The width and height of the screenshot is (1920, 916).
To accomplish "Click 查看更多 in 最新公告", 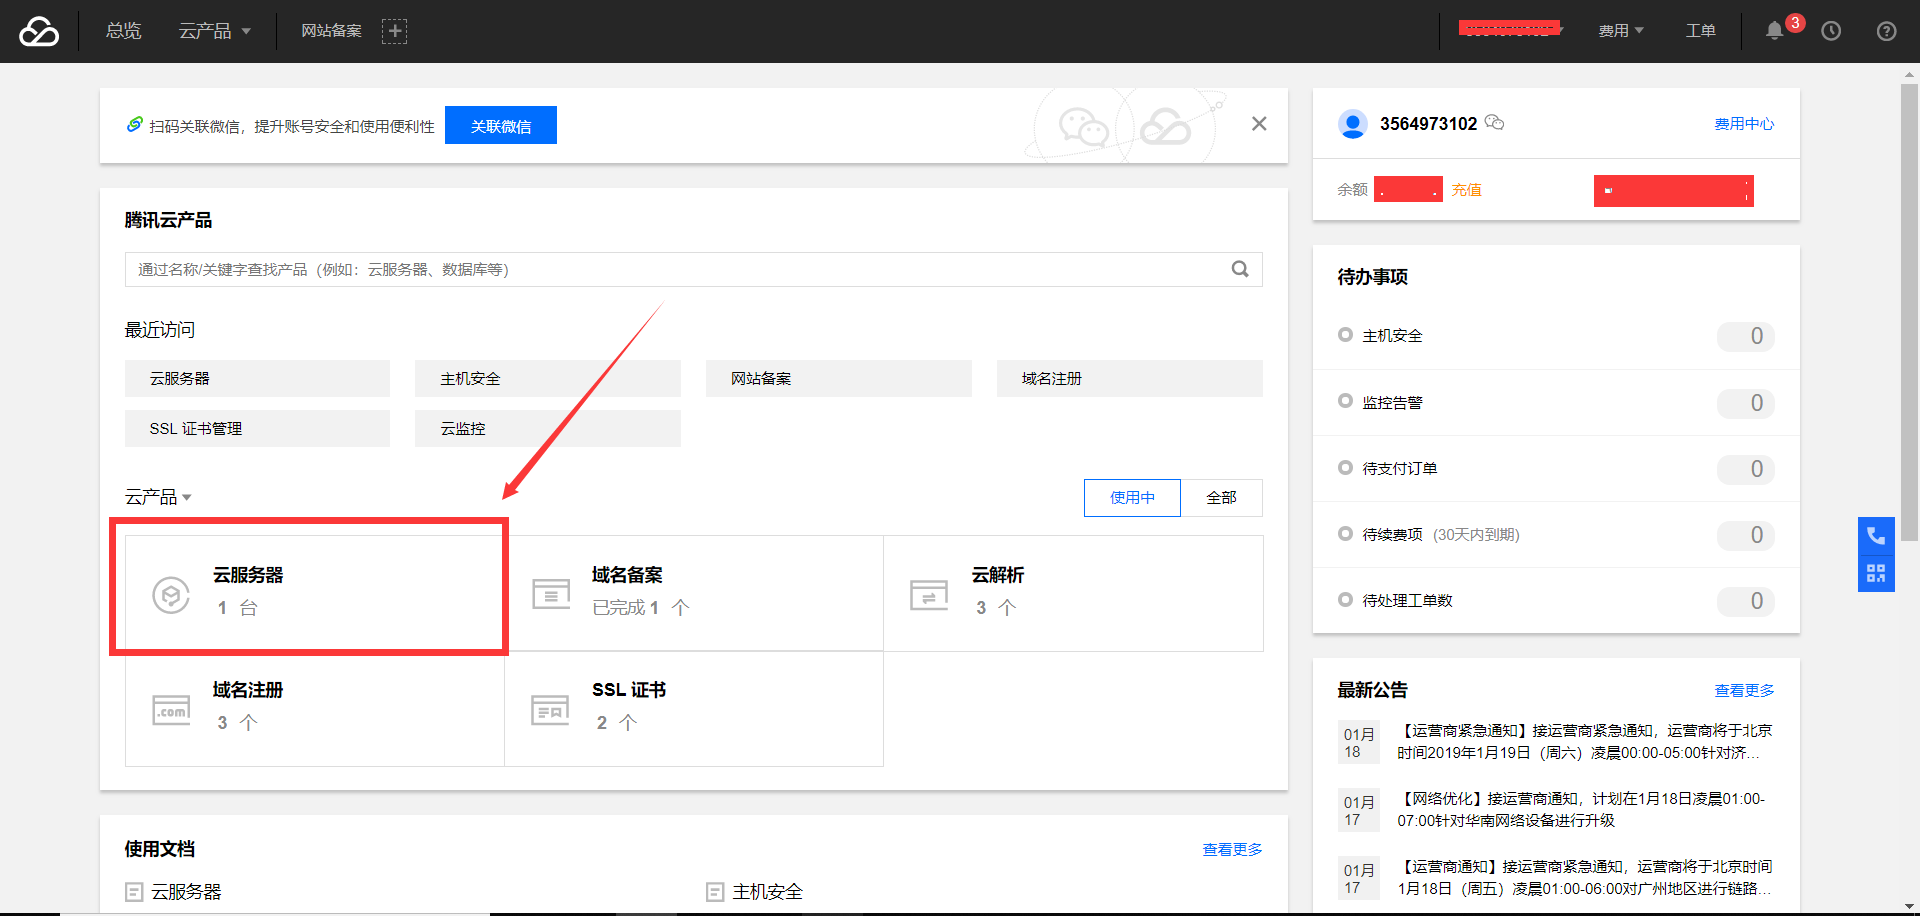I will (1744, 691).
